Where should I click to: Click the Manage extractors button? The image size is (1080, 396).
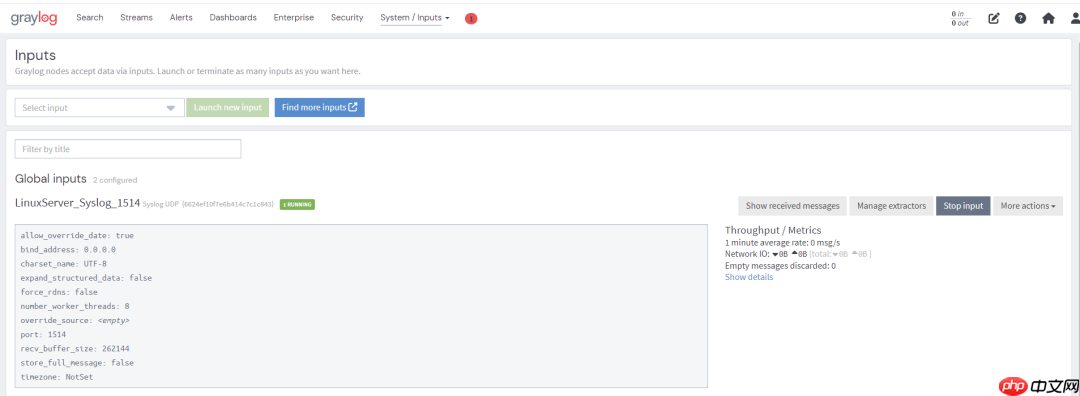[x=891, y=206]
